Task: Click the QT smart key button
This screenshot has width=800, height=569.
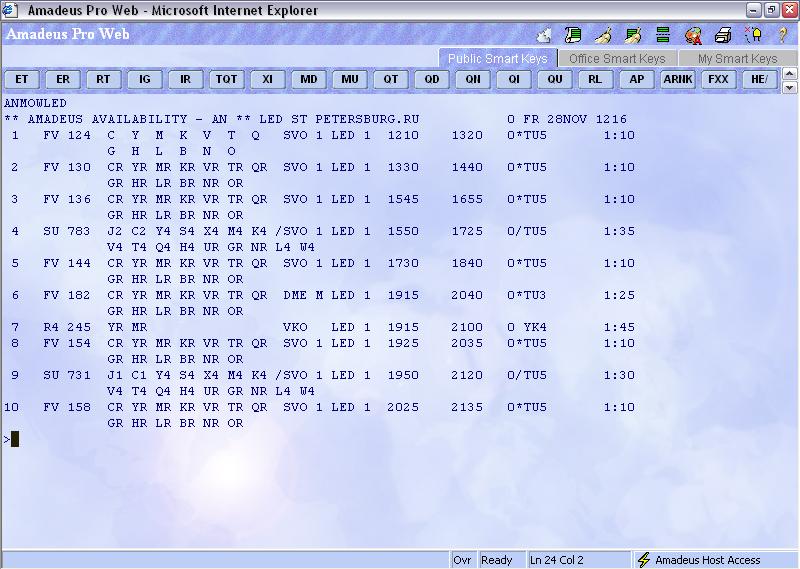Action: coord(391,80)
